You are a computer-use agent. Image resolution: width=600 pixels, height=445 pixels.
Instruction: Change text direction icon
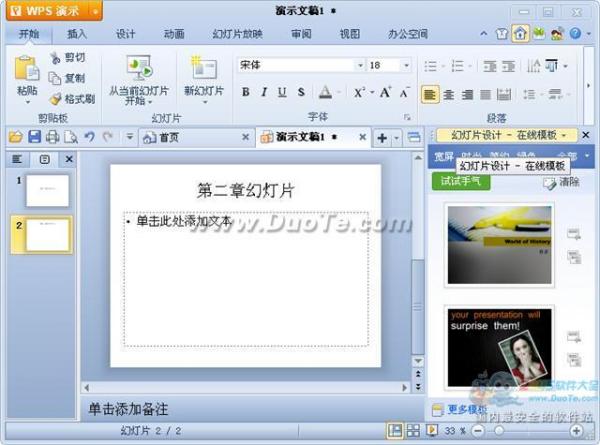click(x=533, y=66)
